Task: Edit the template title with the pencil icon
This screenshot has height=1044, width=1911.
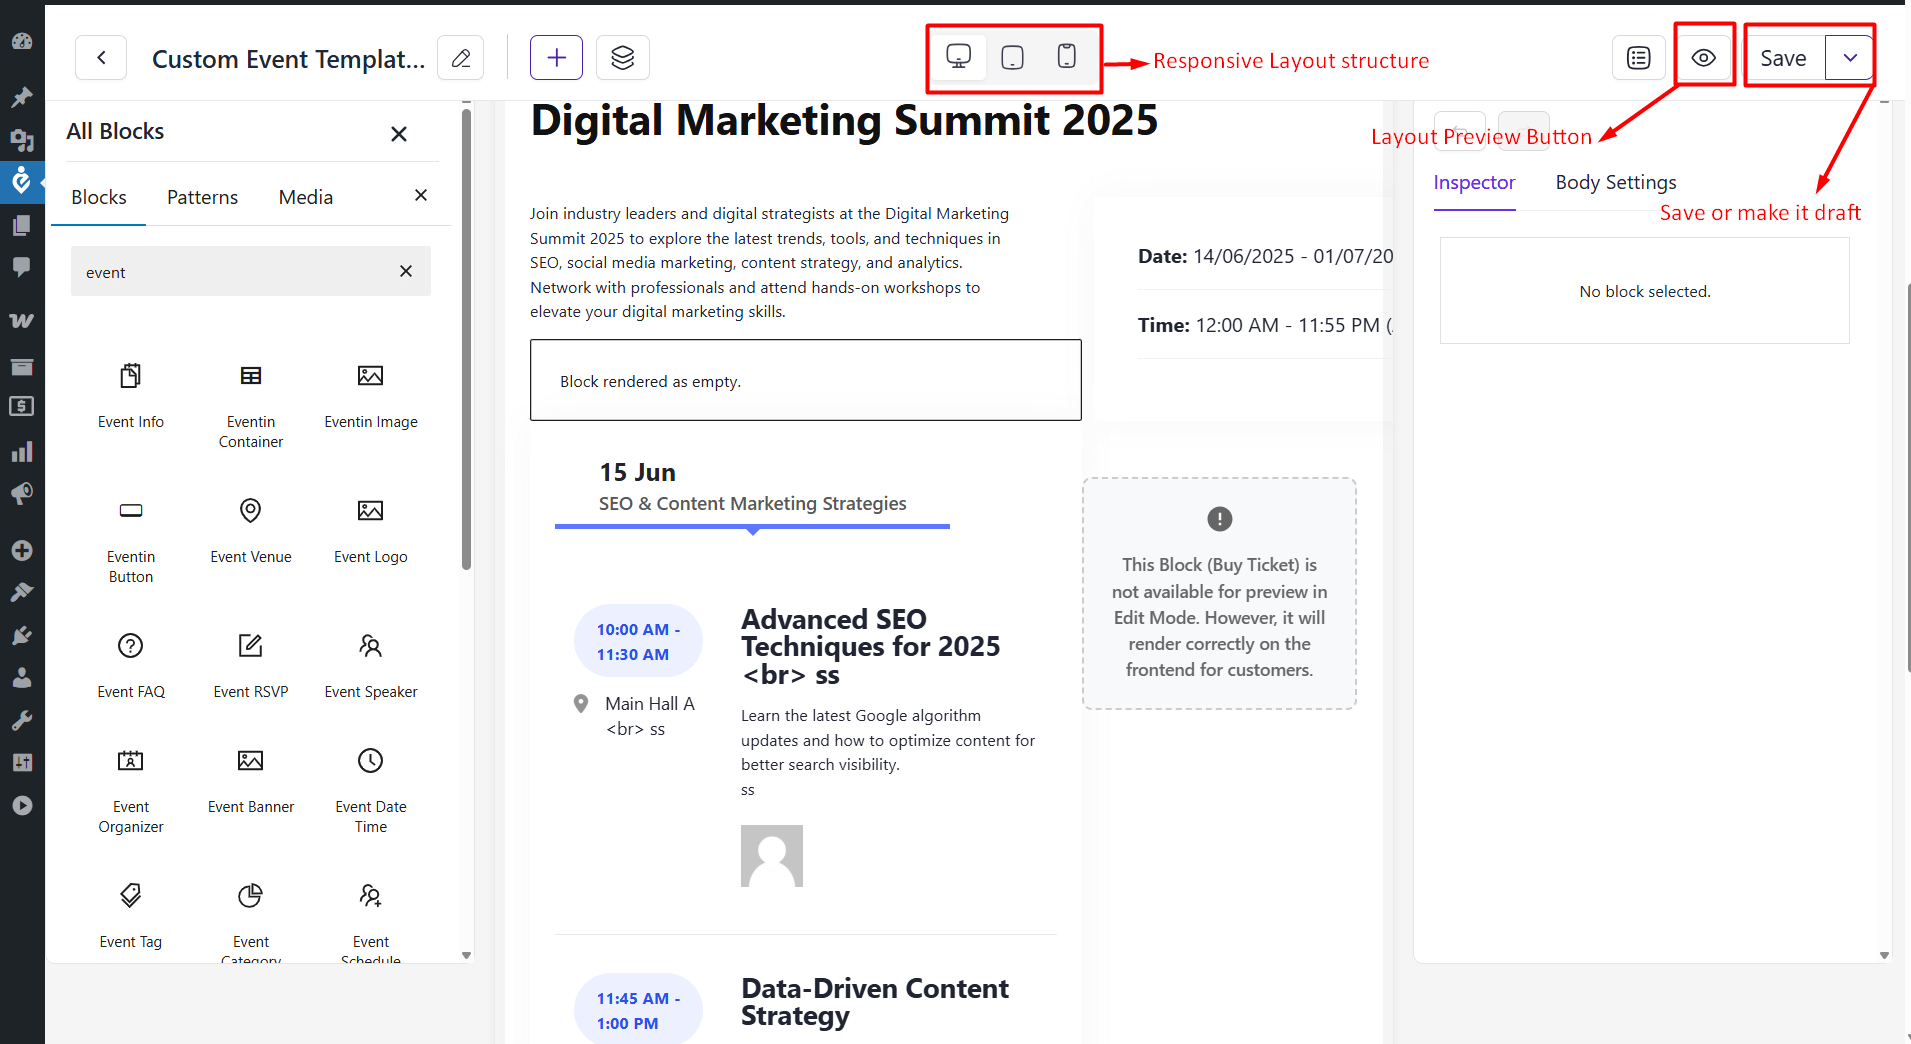Action: (460, 57)
